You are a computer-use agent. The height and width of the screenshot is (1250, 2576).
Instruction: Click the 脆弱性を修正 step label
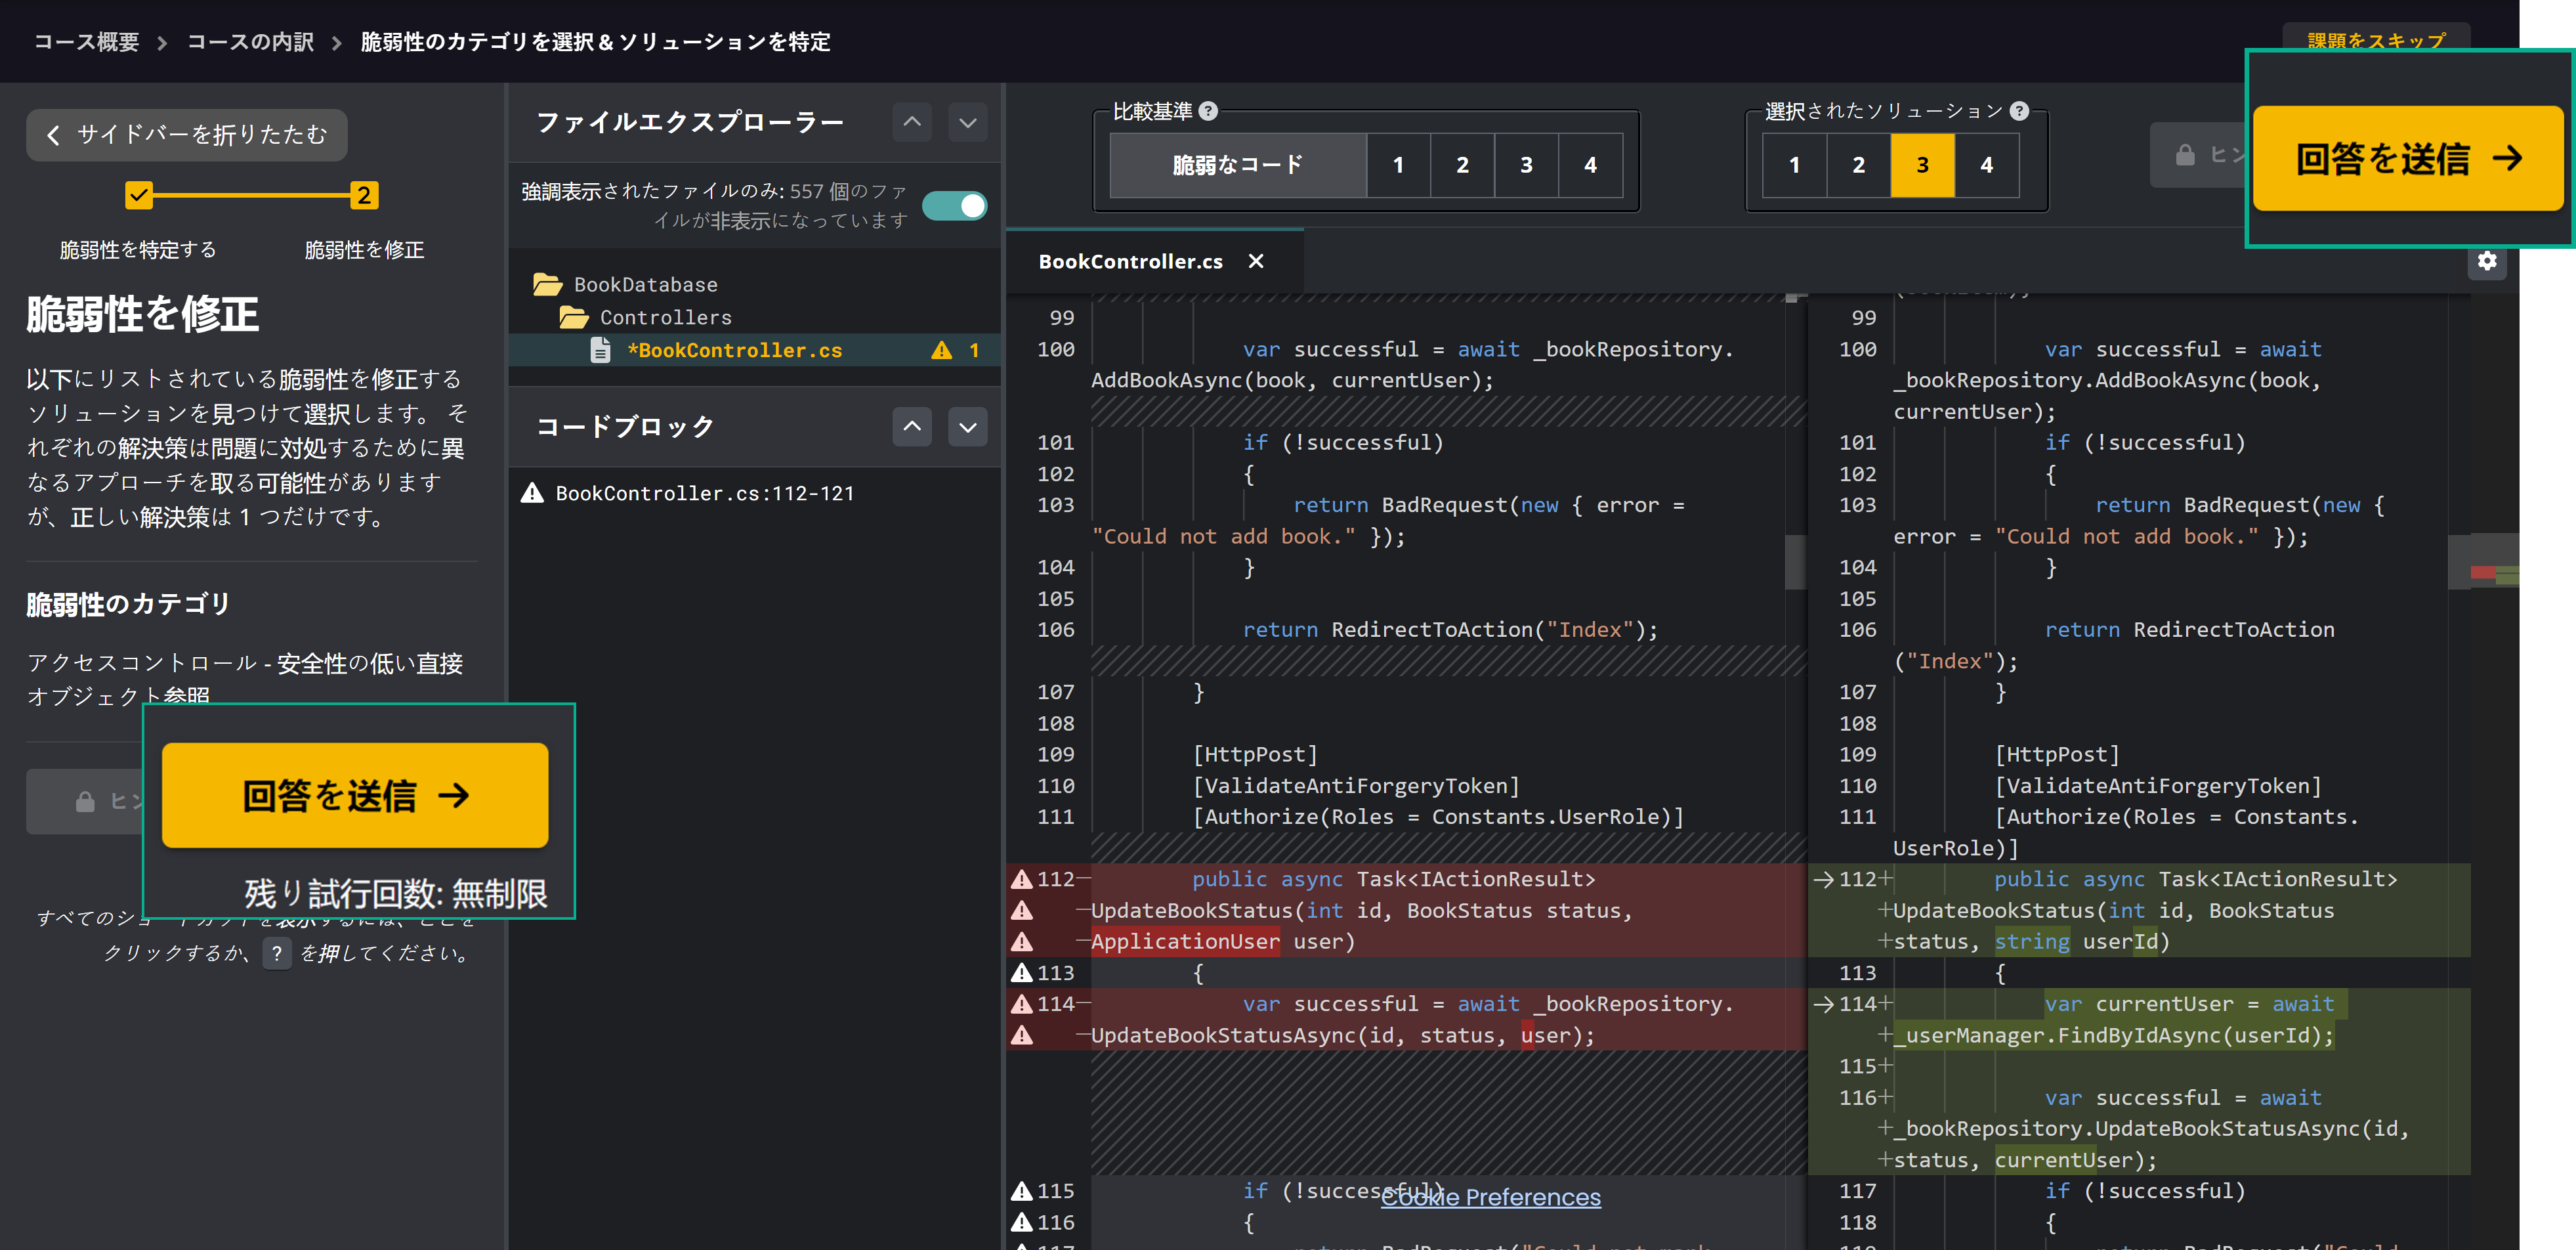tap(364, 250)
